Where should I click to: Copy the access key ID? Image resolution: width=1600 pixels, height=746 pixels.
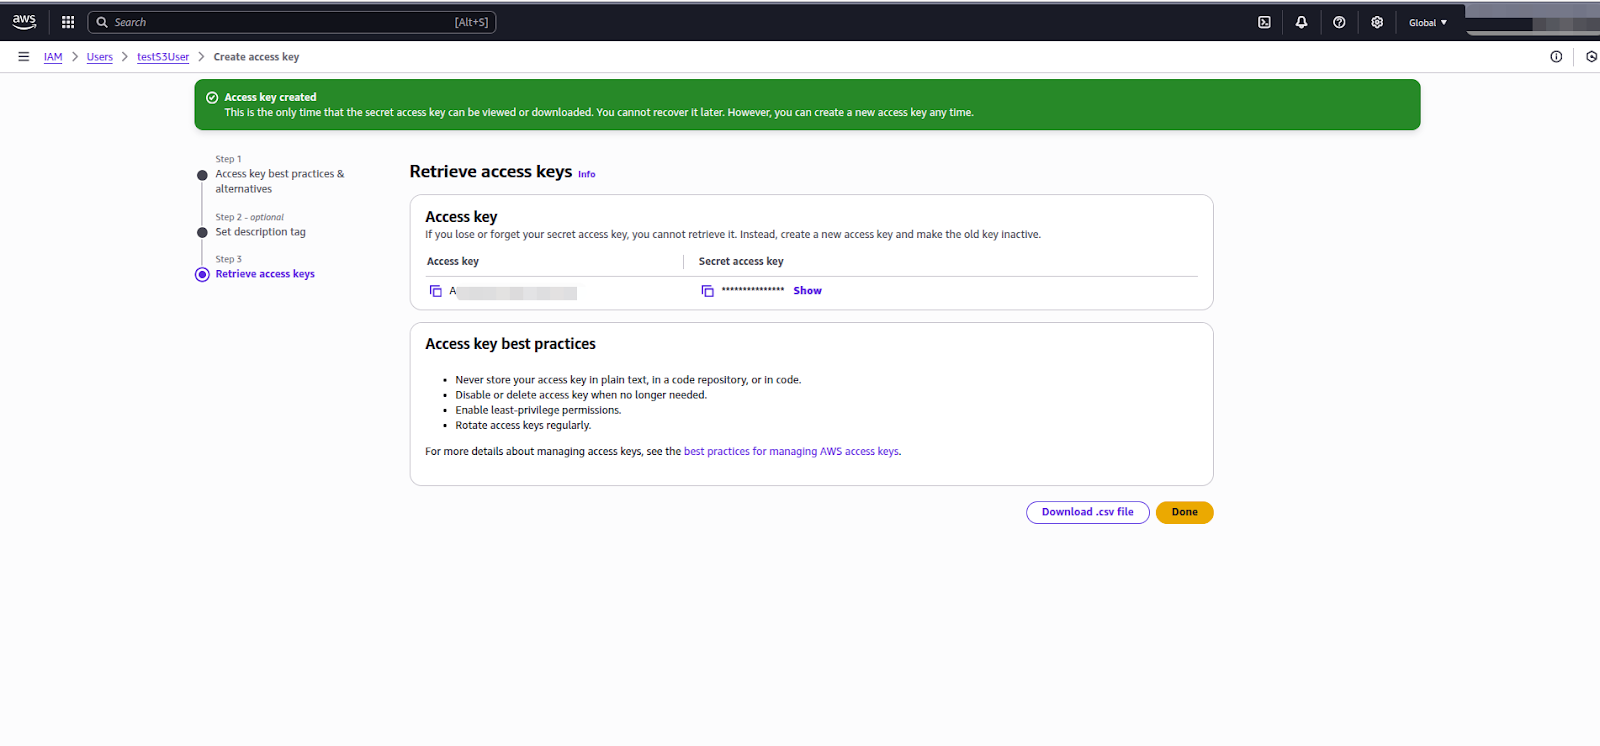click(x=435, y=291)
